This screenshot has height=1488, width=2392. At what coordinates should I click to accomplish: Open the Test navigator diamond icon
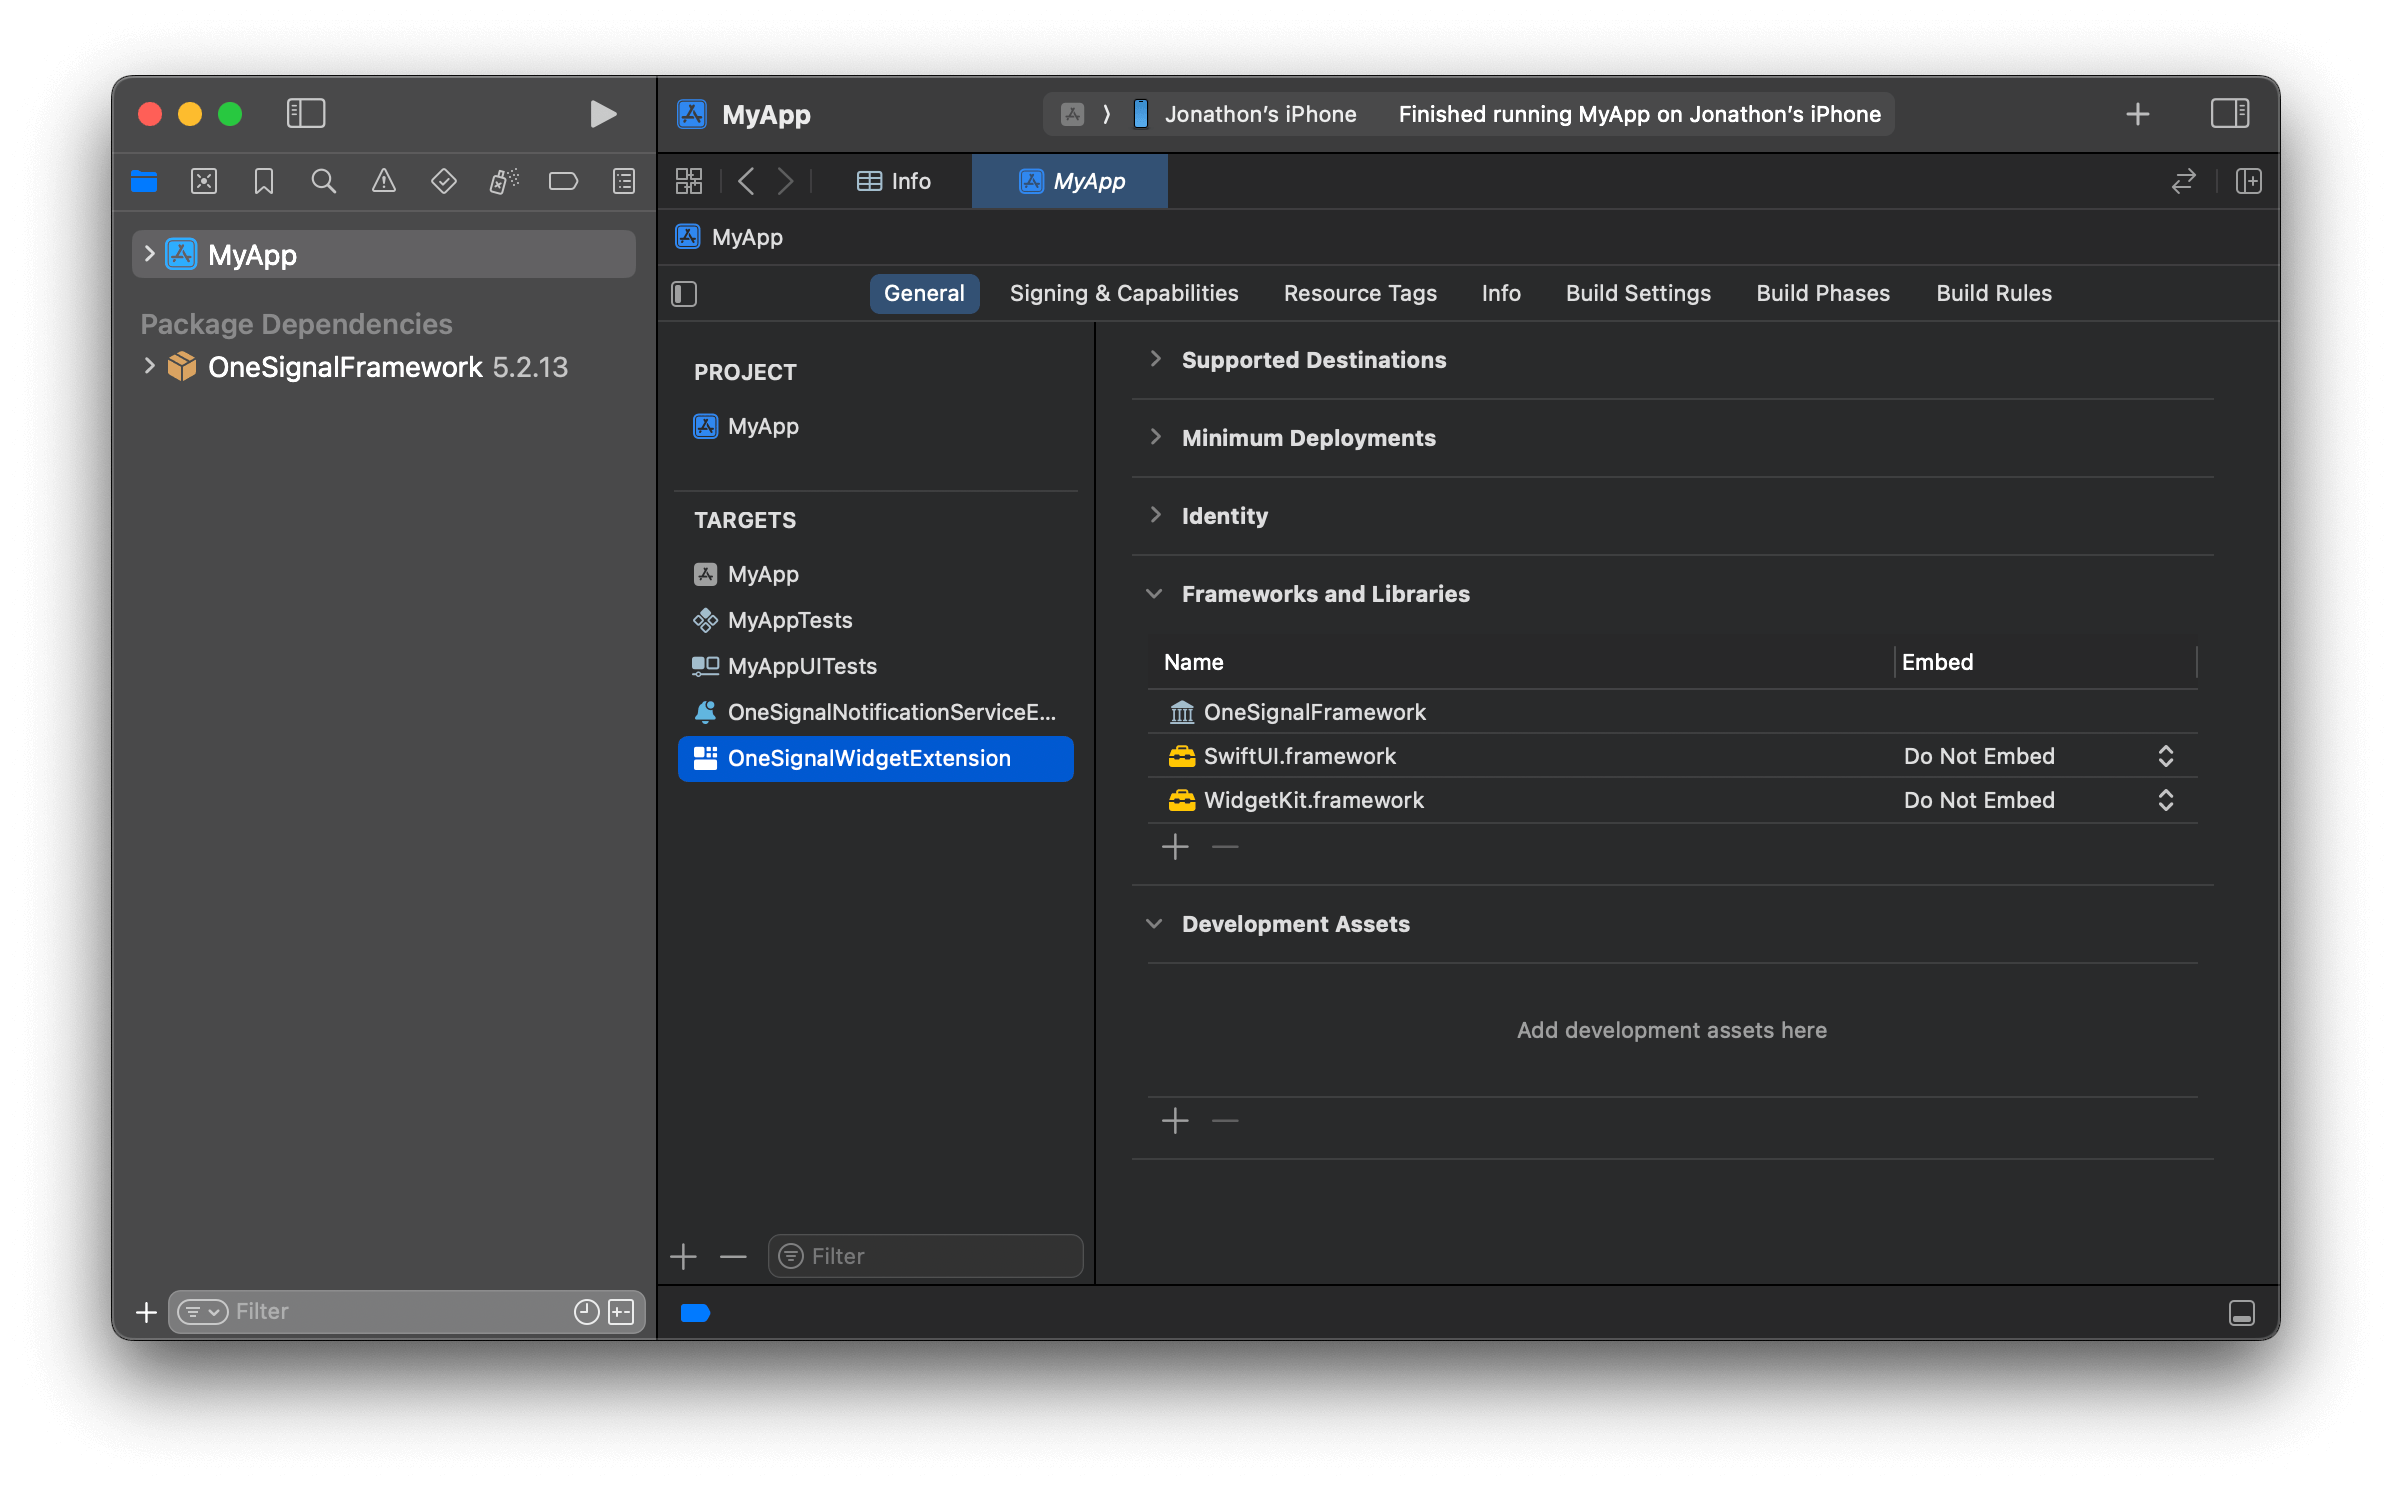pyautogui.click(x=444, y=181)
